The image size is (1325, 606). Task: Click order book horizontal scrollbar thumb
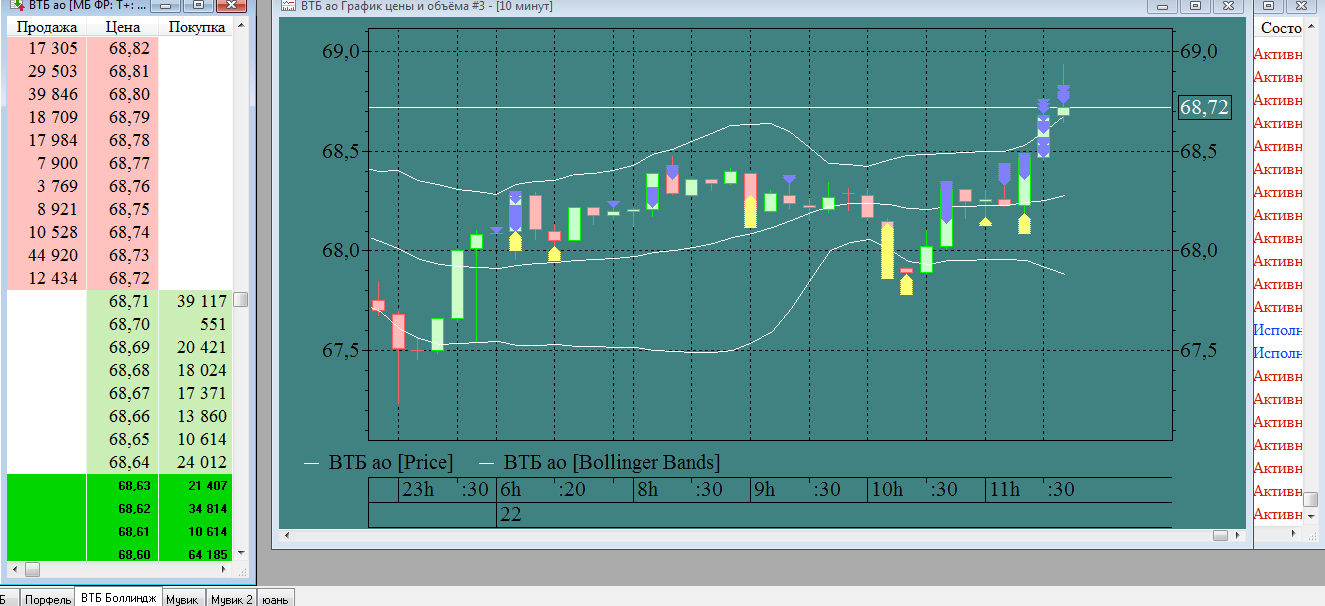[x=32, y=569]
